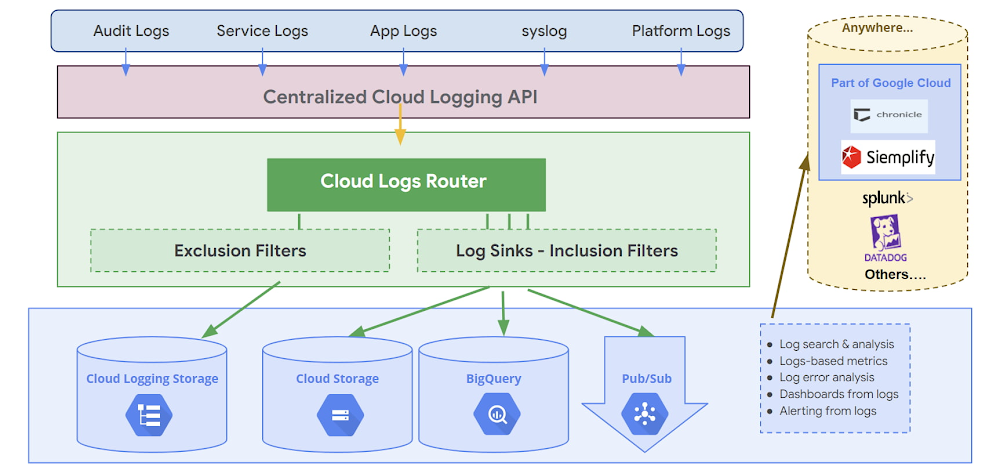Click the syslog label
Image resolution: width=1000 pixels, height=470 pixels.
(x=544, y=31)
